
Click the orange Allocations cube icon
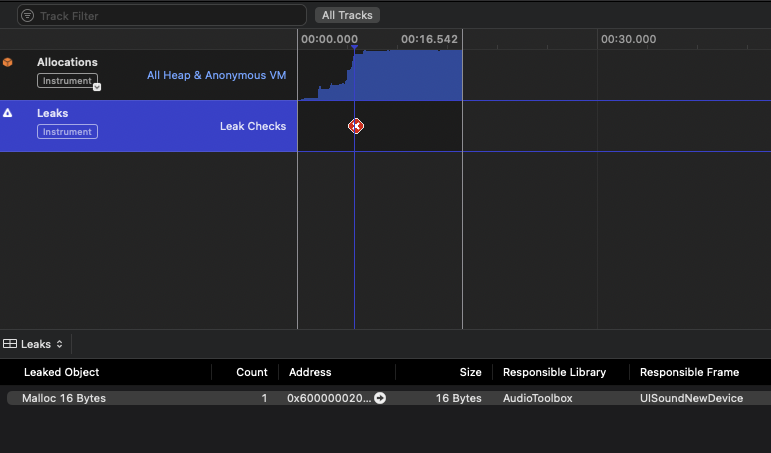[7, 62]
